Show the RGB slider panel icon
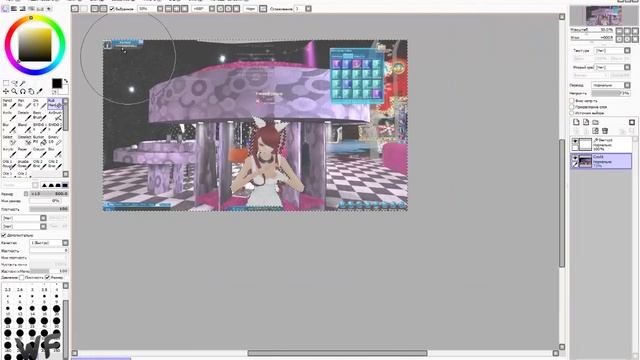 pyautogui.click(x=14, y=9)
